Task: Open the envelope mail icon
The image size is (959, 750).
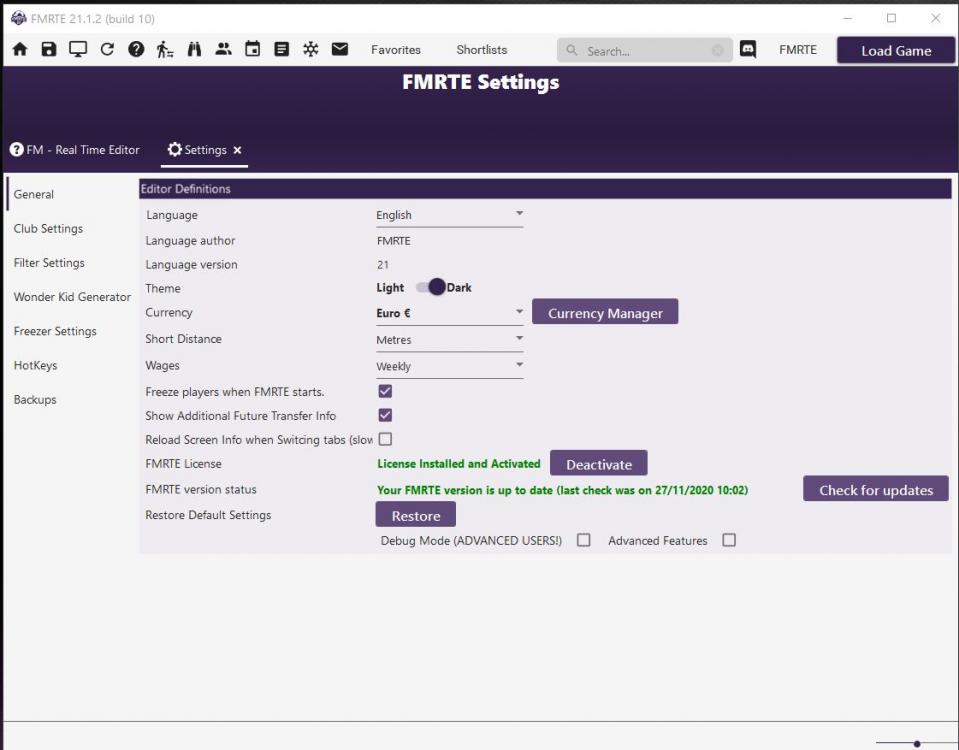Action: pyautogui.click(x=340, y=50)
